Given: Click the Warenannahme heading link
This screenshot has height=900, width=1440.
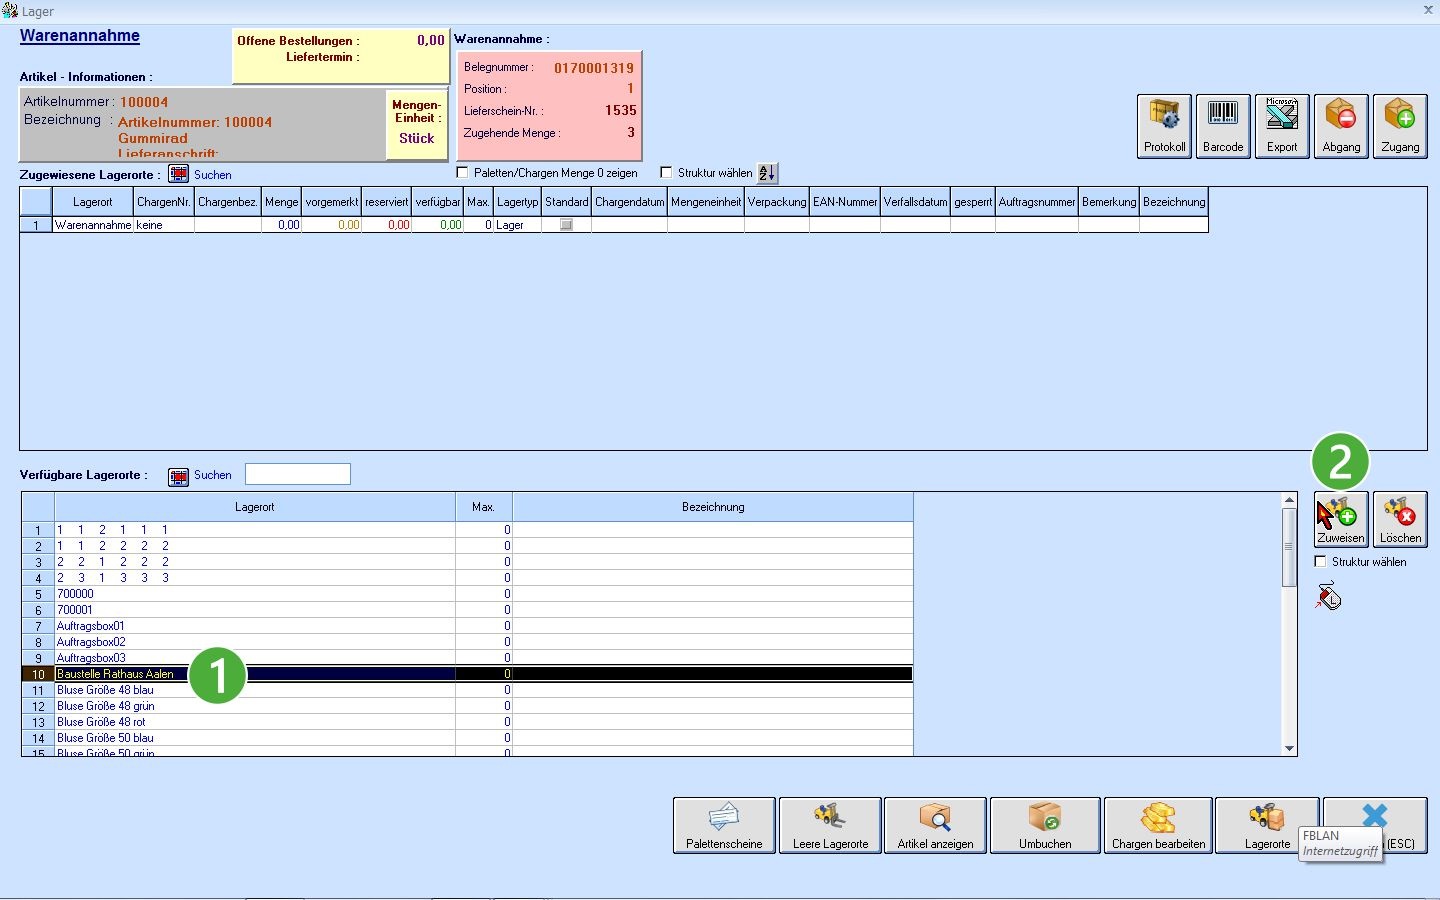Looking at the screenshot, I should [x=80, y=36].
